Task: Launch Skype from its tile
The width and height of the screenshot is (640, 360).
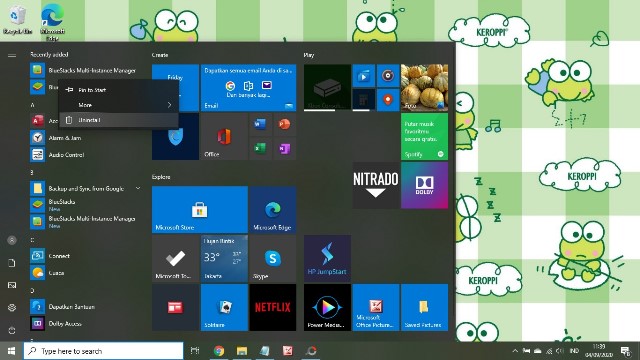Action: [x=273, y=258]
